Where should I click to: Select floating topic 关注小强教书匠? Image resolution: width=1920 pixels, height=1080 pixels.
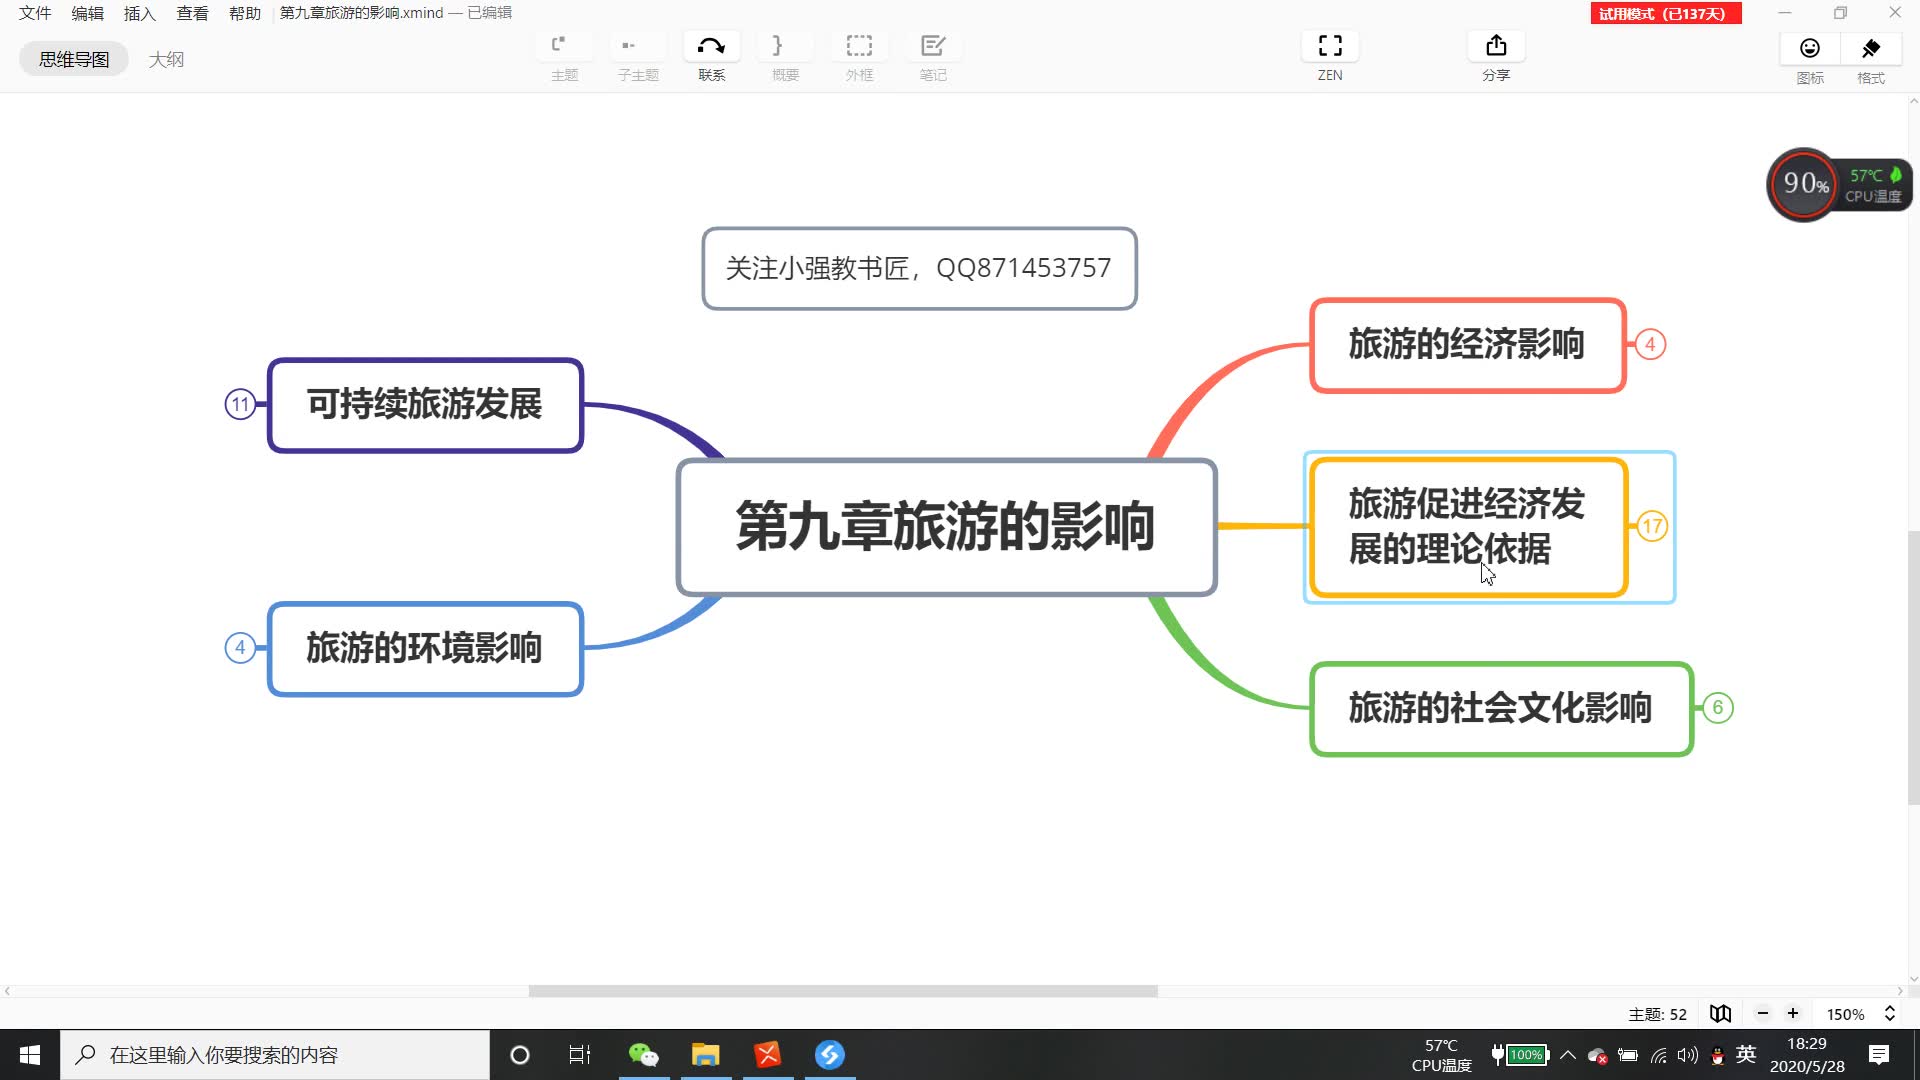[x=919, y=268]
